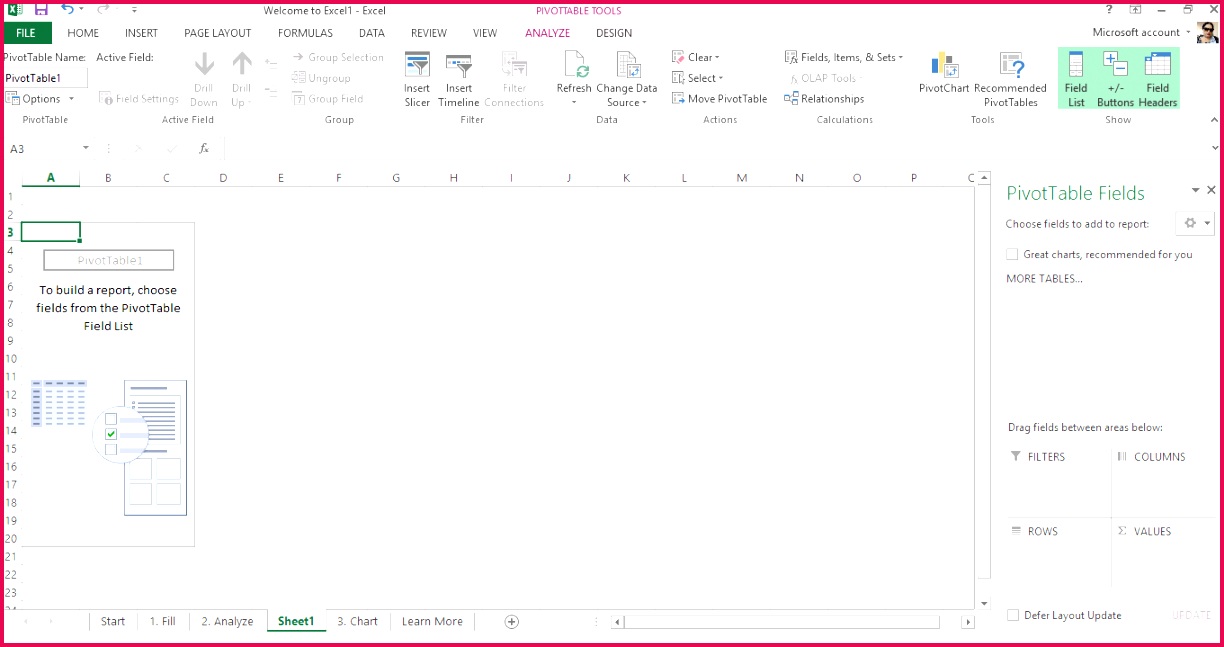The image size is (1224, 647).
Task: Select the ANALYZE tab
Action: (548, 33)
